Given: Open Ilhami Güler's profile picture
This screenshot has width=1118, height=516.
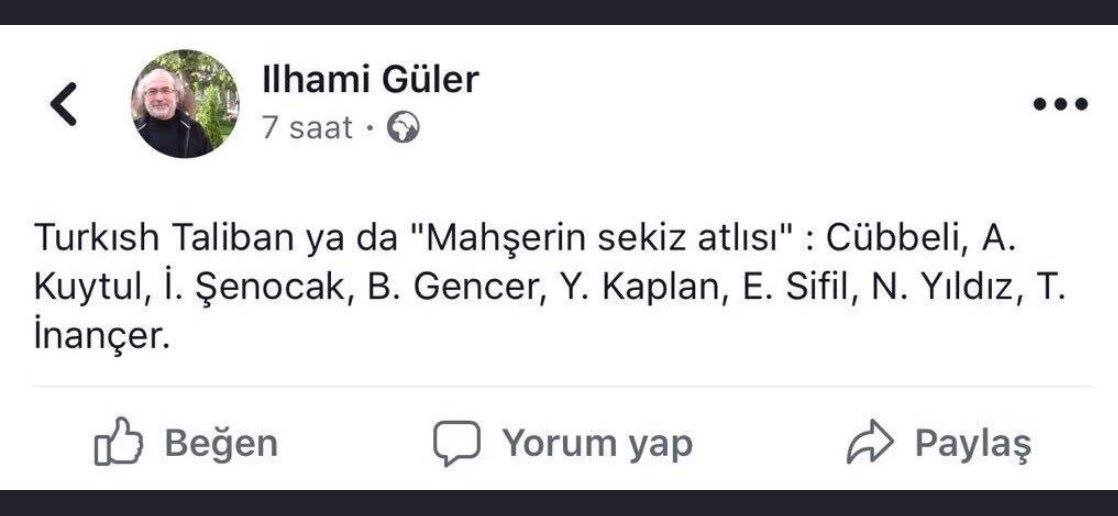Looking at the screenshot, I should [186, 104].
